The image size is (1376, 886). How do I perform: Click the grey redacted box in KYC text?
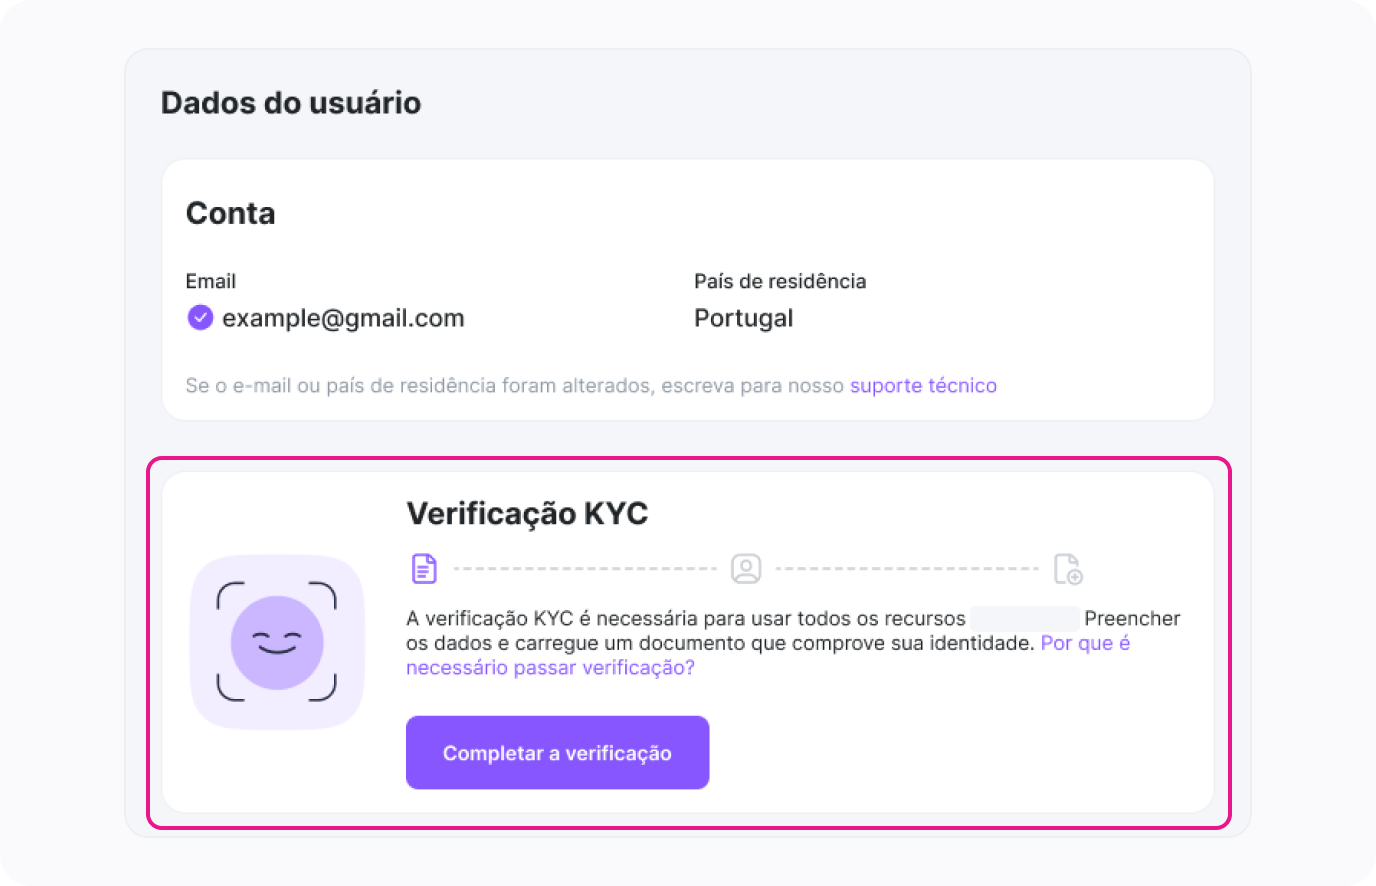(x=1024, y=618)
